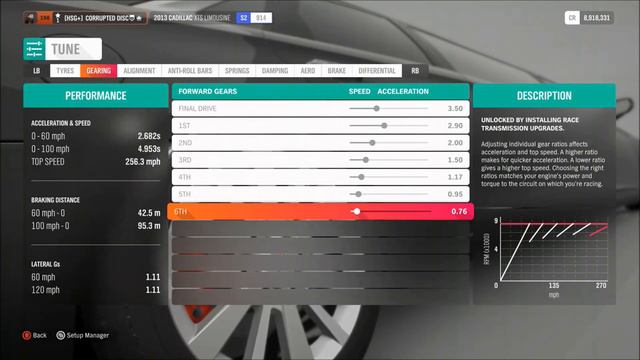
Task: Click the 1st gear value 2.90
Action: pos(455,126)
